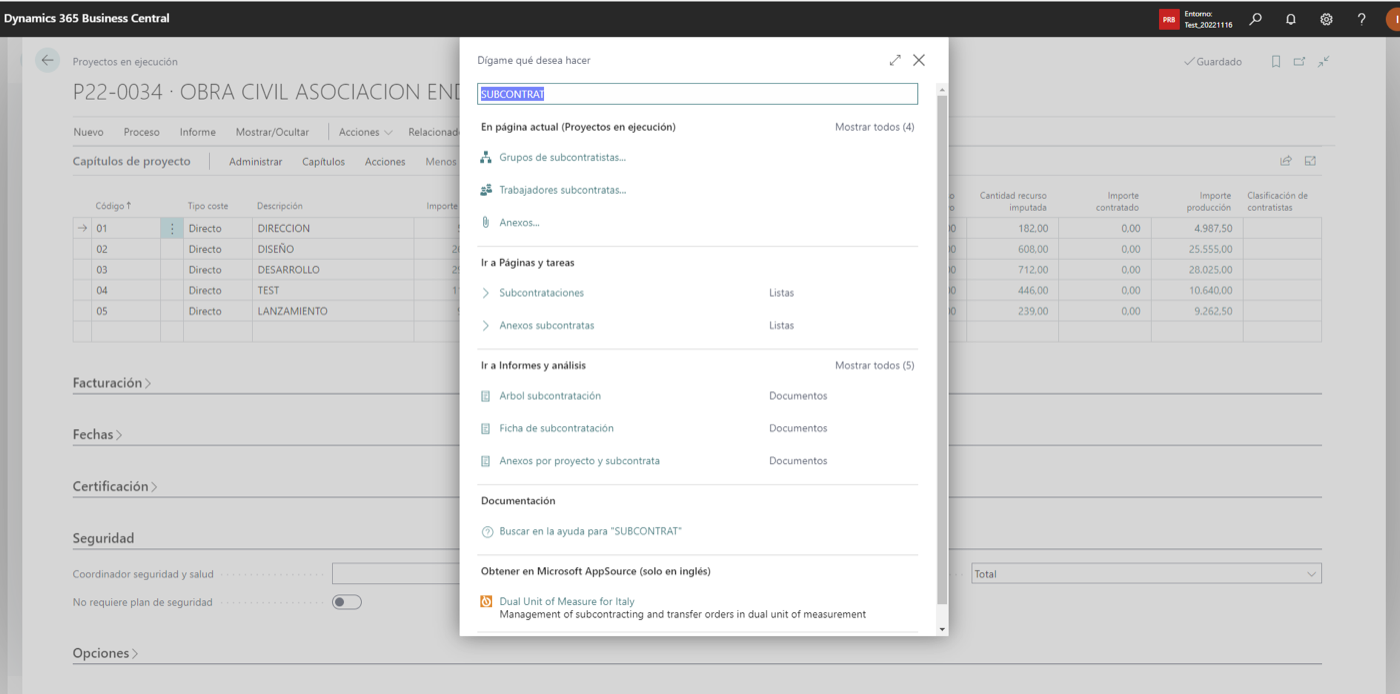The height and width of the screenshot is (694, 1400).
Task: Close the Dígame qué desea hacer dialog
Action: 919,60
